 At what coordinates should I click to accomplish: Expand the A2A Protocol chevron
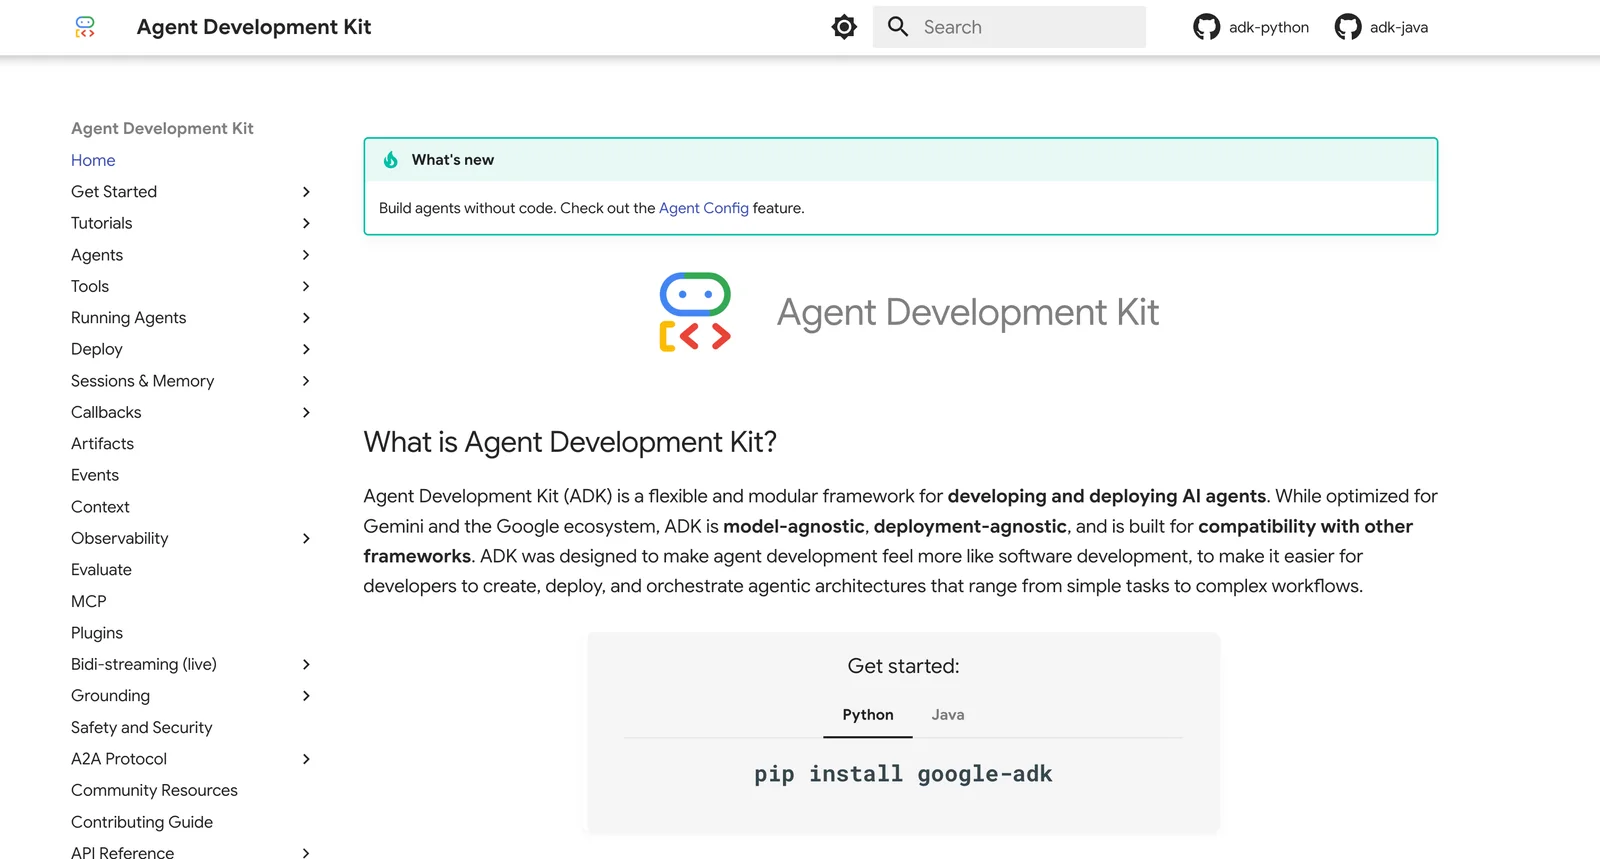[306, 759]
